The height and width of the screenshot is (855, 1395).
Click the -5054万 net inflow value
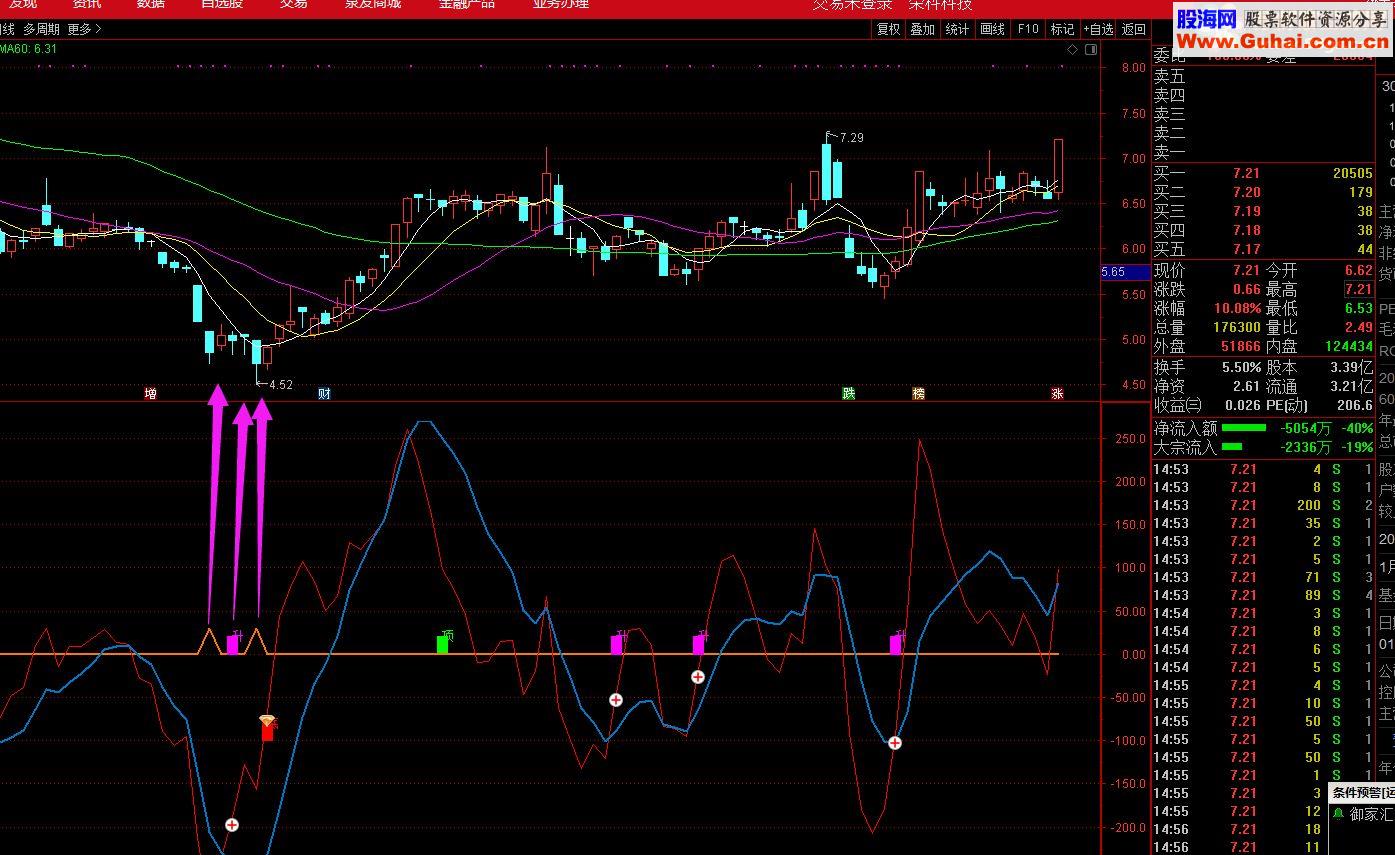pyautogui.click(x=1306, y=428)
